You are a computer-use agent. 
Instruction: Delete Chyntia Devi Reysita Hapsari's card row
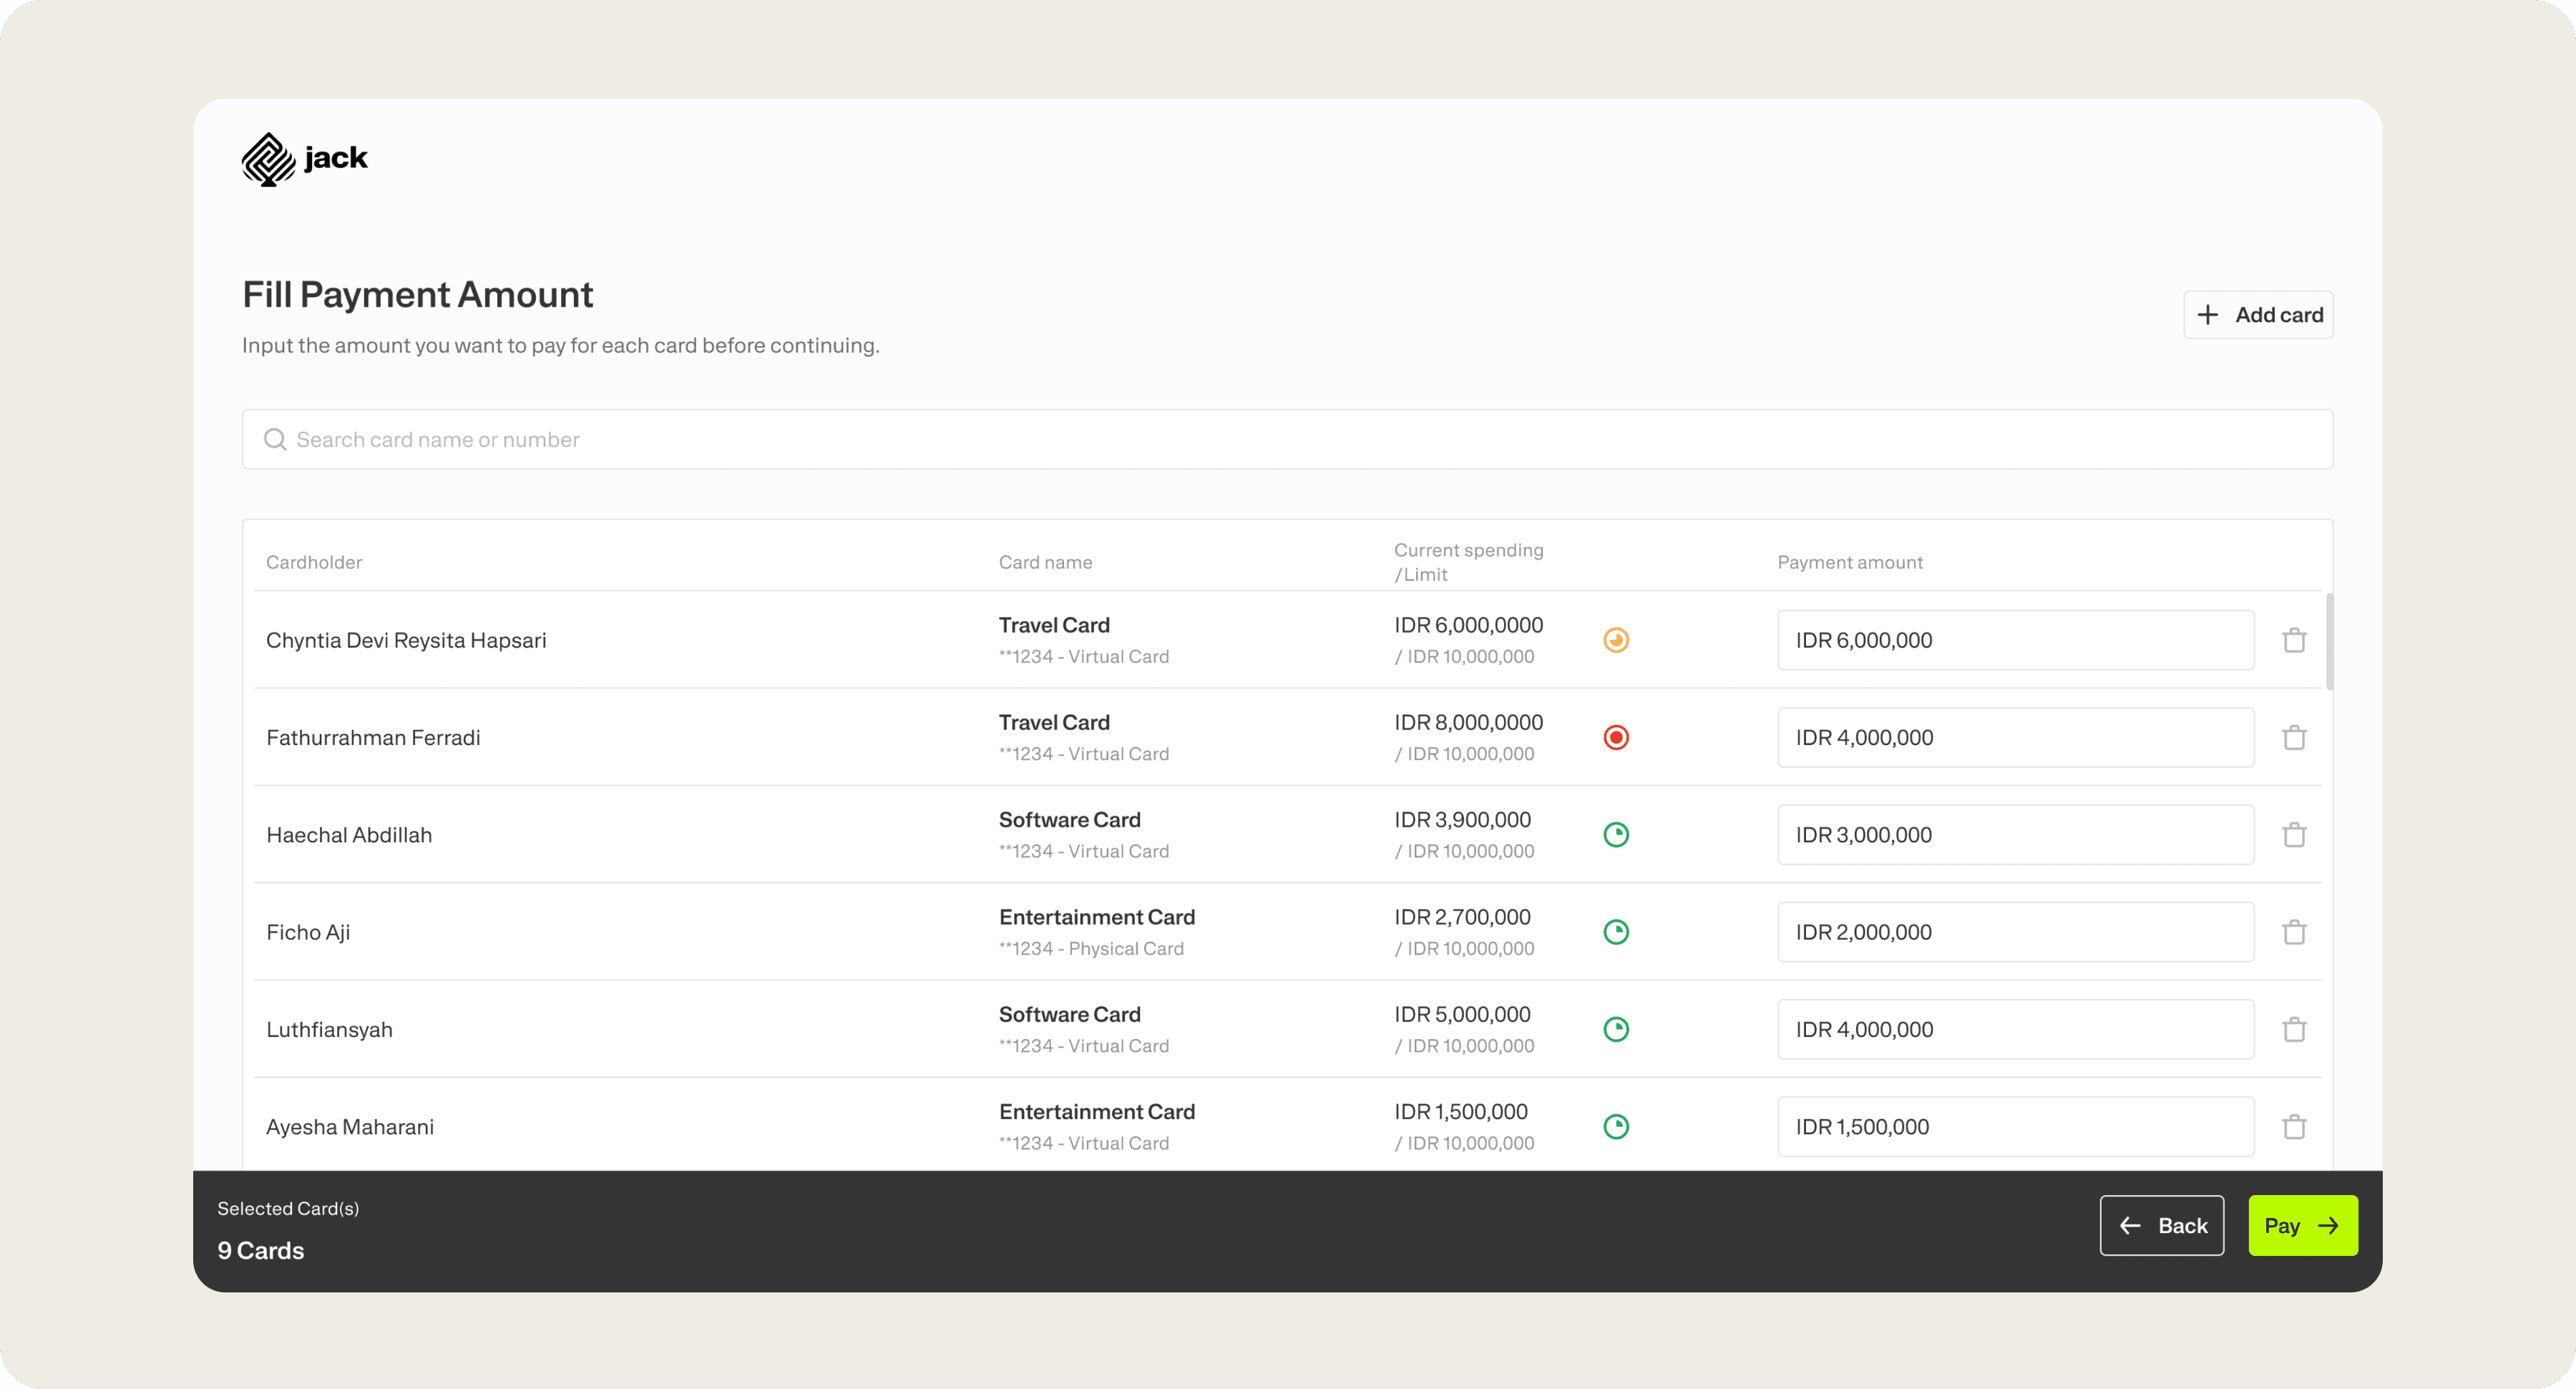pyautogui.click(x=2294, y=640)
